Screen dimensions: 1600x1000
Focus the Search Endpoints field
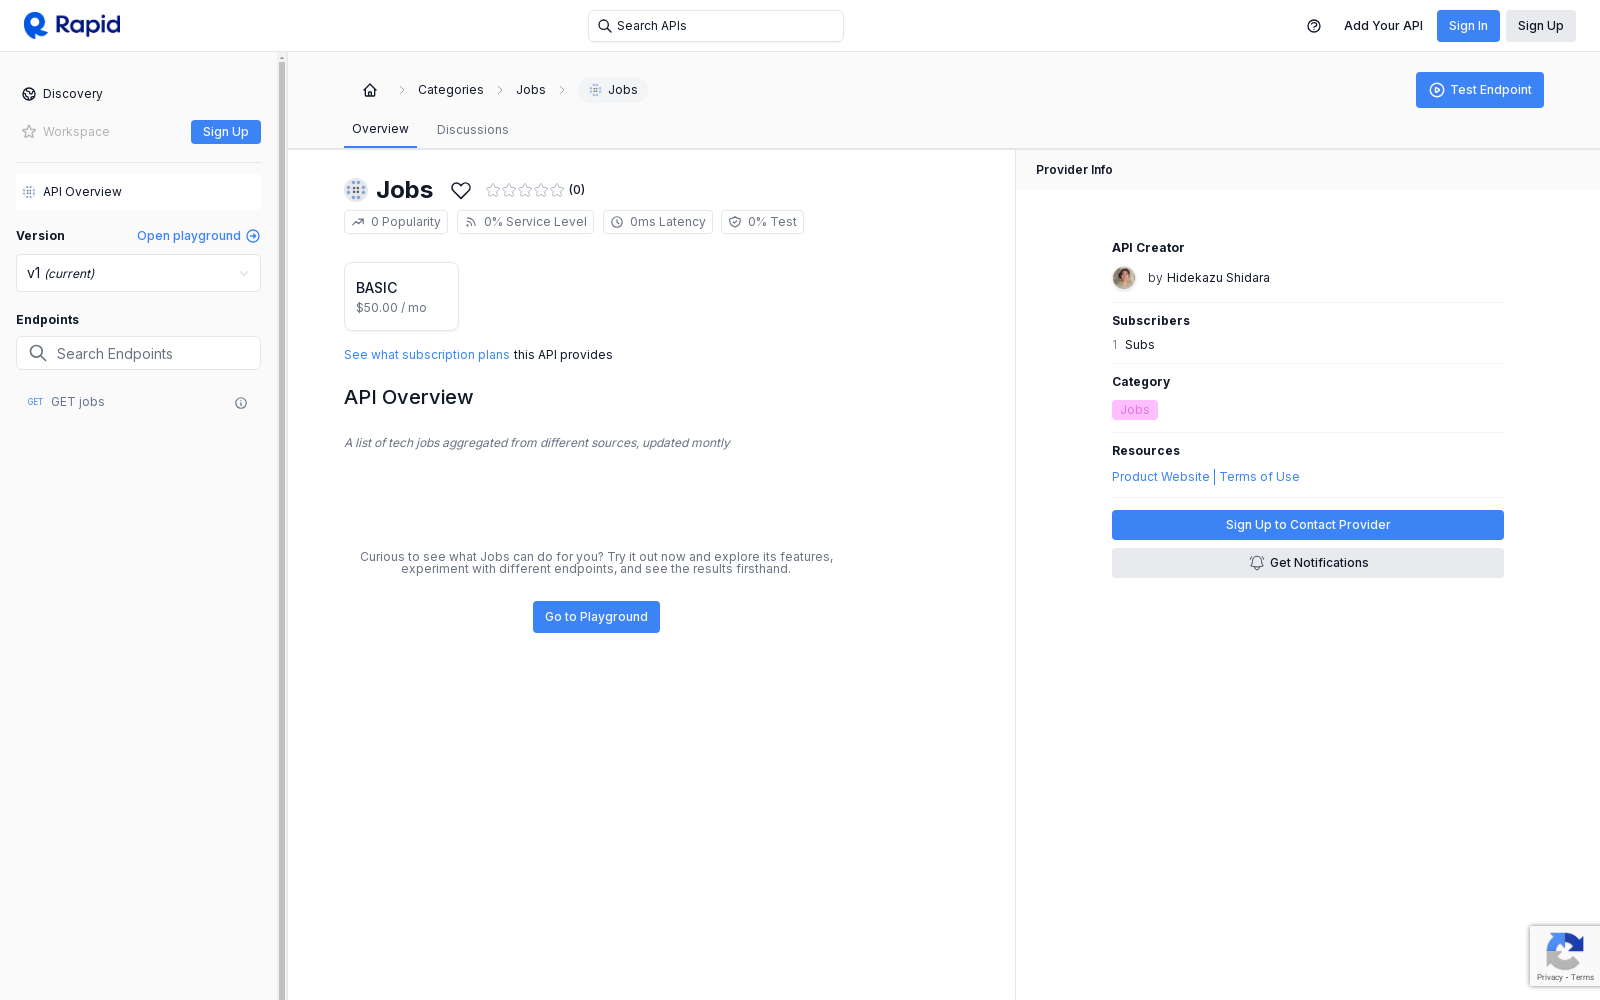[x=138, y=353]
